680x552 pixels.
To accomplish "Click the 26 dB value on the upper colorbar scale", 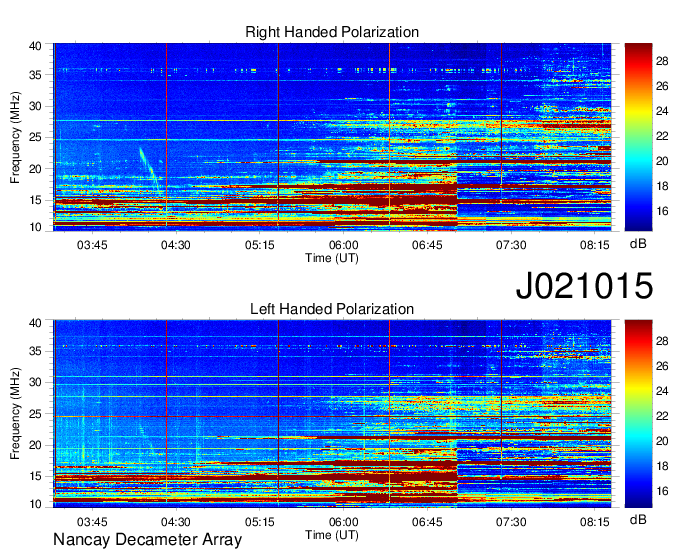I will 662,86.
